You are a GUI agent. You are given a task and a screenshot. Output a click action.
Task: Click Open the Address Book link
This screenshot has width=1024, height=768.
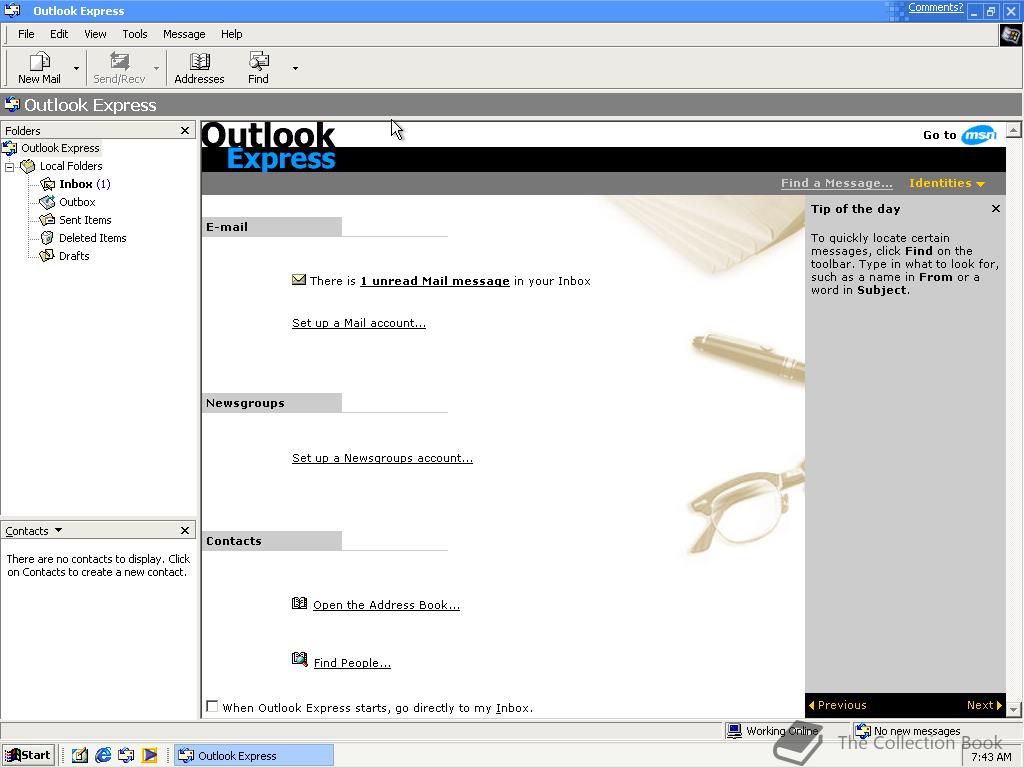(x=387, y=605)
